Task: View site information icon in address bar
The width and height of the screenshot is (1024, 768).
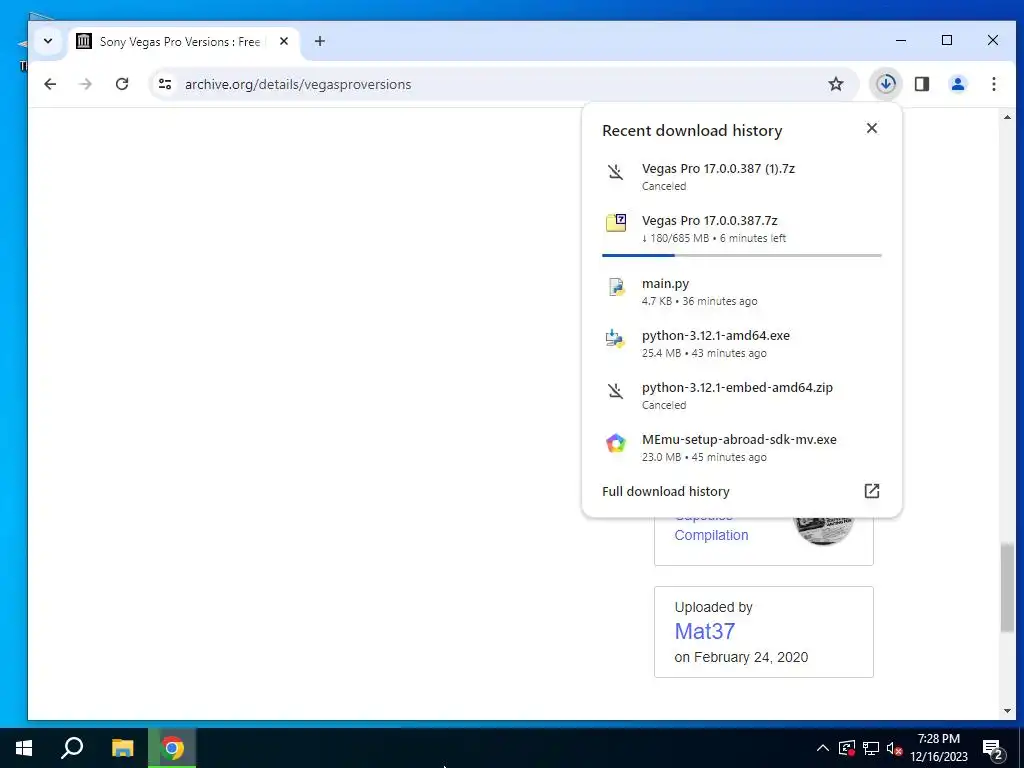Action: click(x=165, y=84)
